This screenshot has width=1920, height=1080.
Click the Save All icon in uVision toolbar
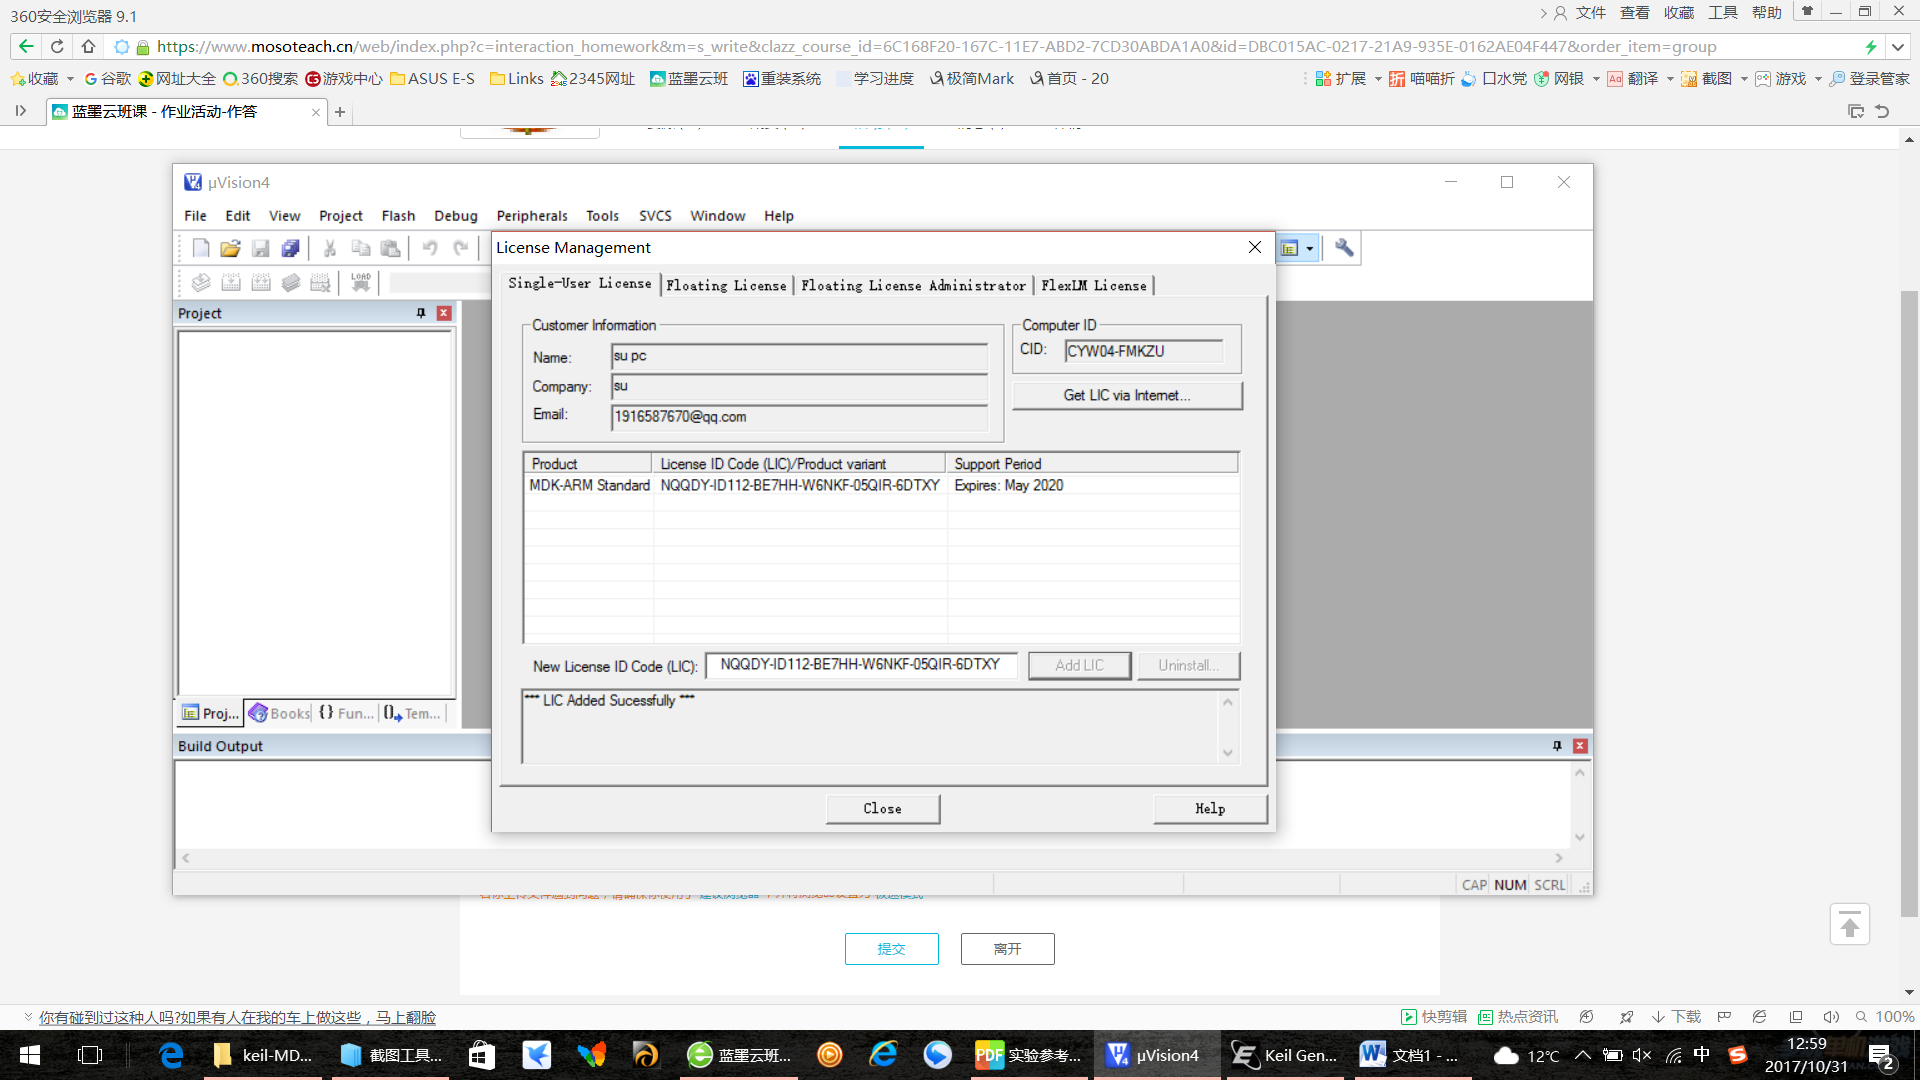point(291,248)
